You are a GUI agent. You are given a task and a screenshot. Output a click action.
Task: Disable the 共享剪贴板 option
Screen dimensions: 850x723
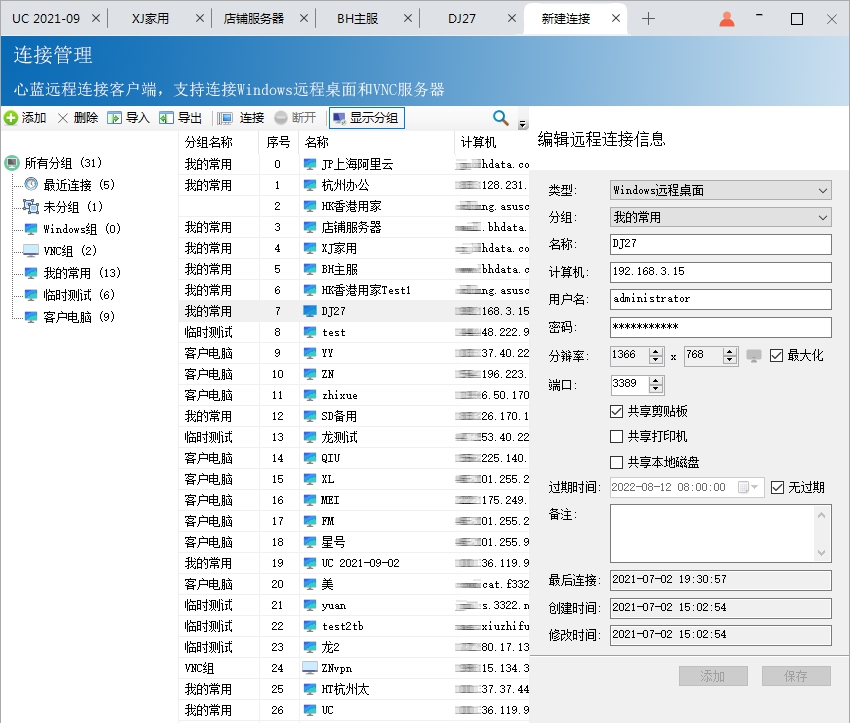(615, 411)
